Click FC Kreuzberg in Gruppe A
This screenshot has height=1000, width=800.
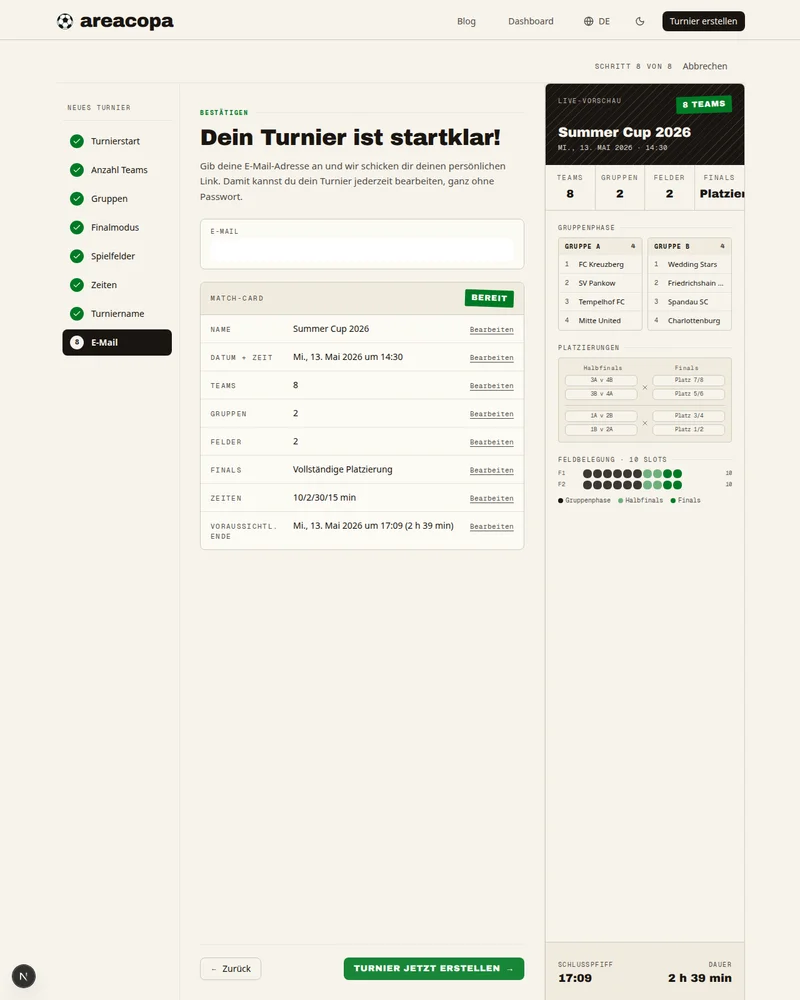pos(601,264)
